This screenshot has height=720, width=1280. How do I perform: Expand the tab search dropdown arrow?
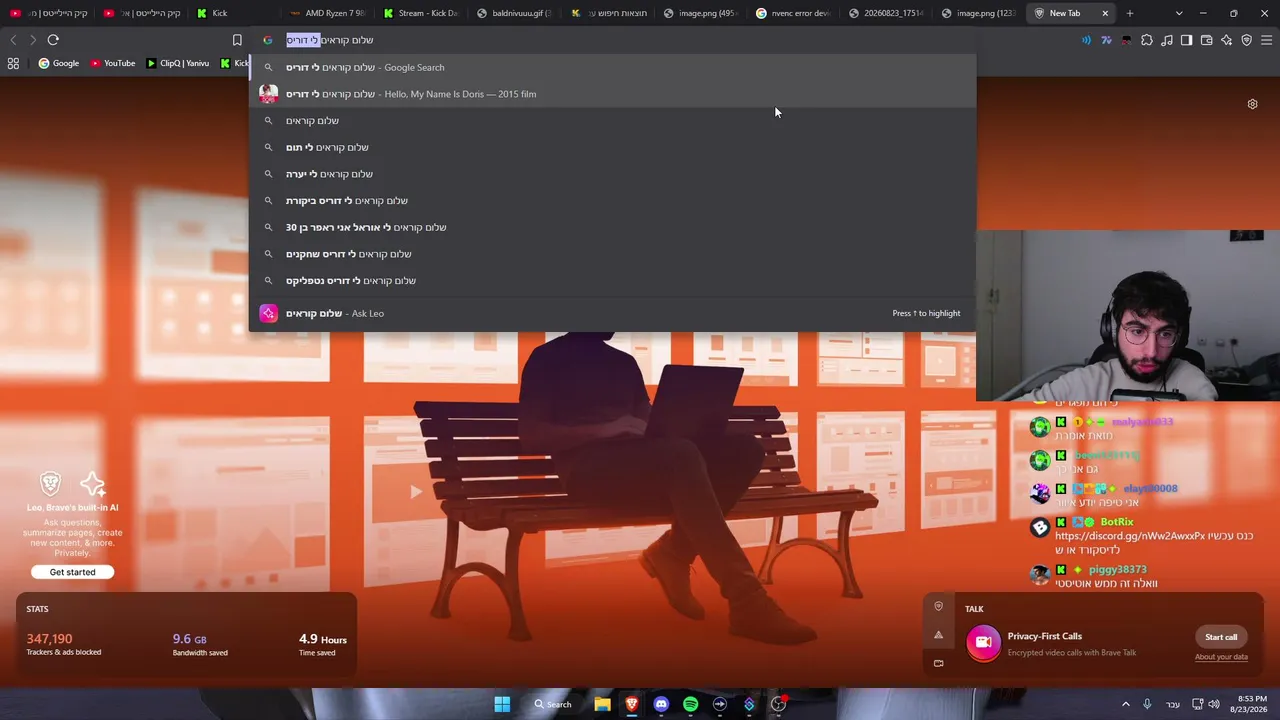click(1179, 13)
